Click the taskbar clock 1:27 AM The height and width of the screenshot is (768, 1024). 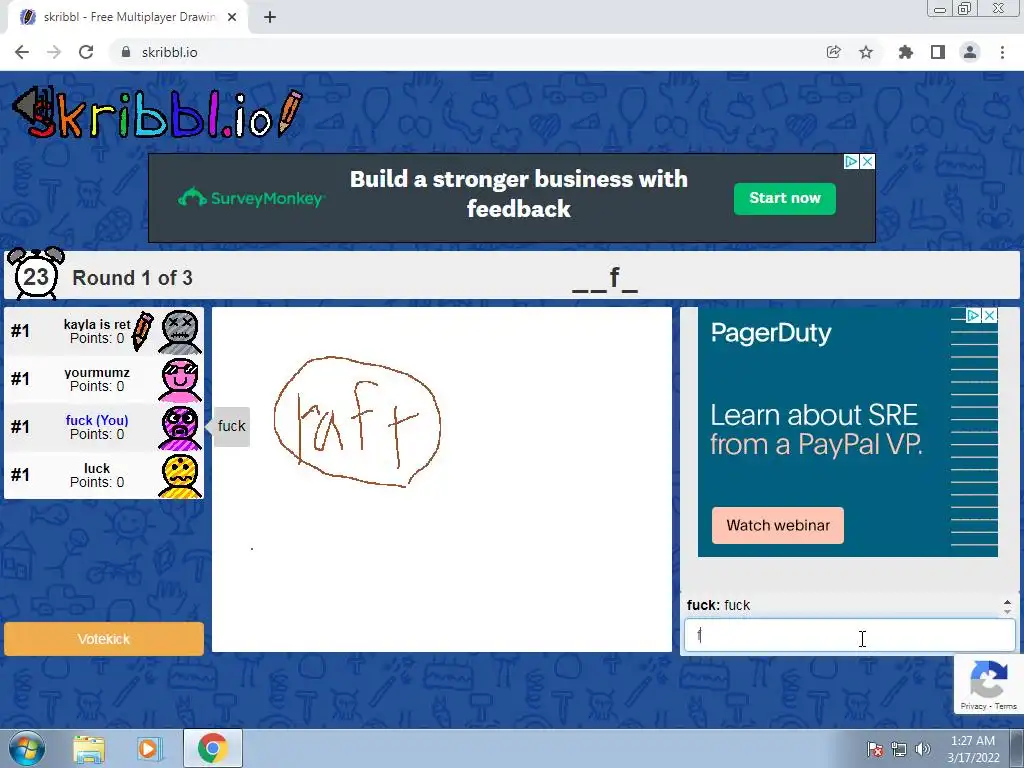(x=973, y=748)
